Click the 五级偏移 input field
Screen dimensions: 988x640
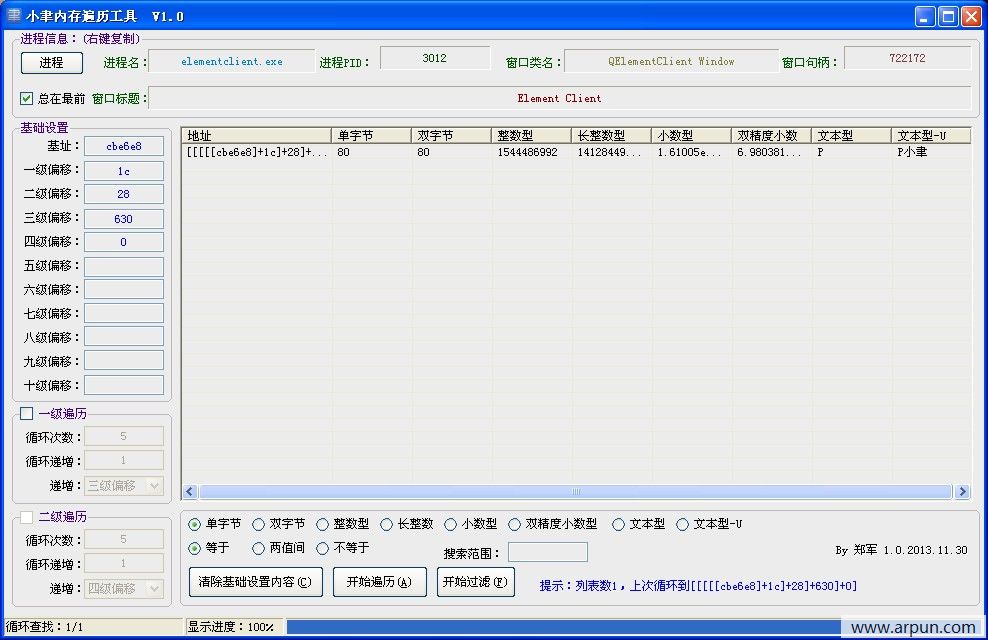[123, 265]
